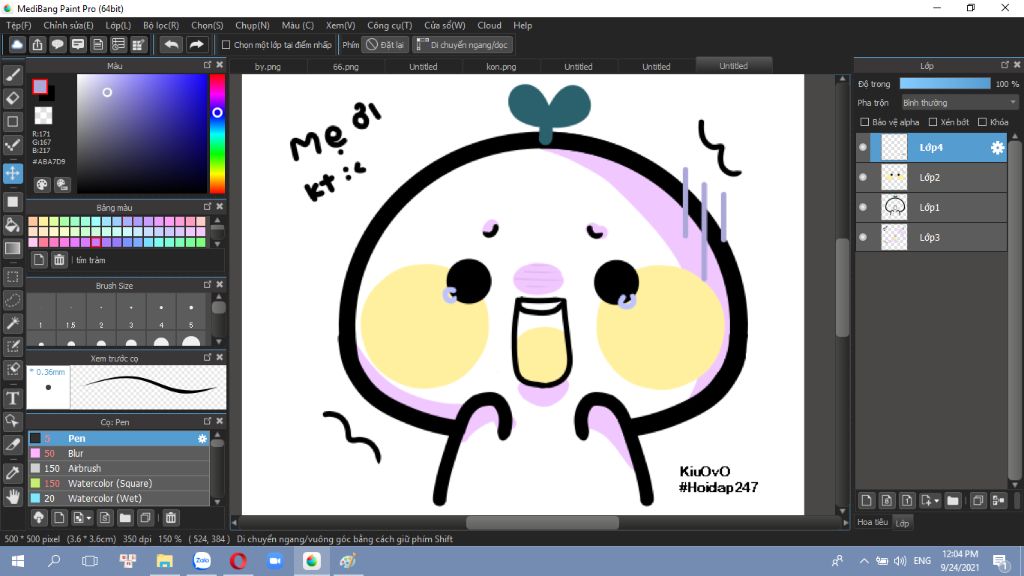Undock the Màu color panel
This screenshot has width=1024, height=576.
click(208, 65)
